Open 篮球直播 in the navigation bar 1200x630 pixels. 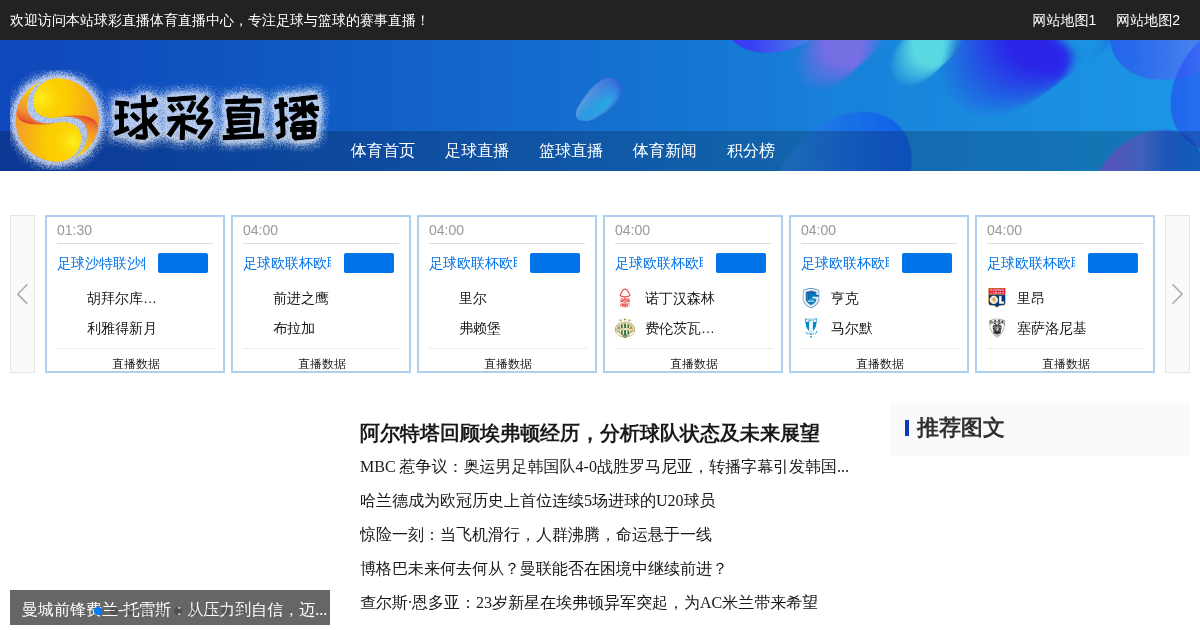(571, 151)
